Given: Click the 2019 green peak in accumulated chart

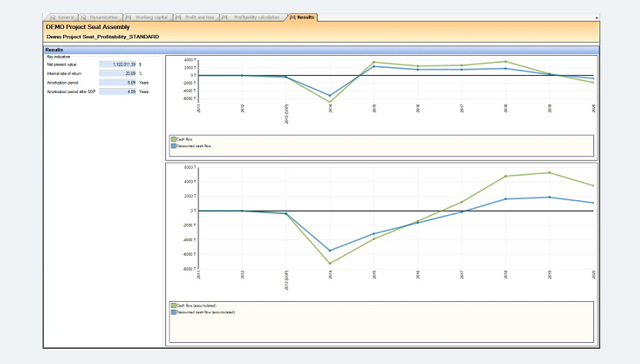Looking at the screenshot, I should click(x=549, y=173).
